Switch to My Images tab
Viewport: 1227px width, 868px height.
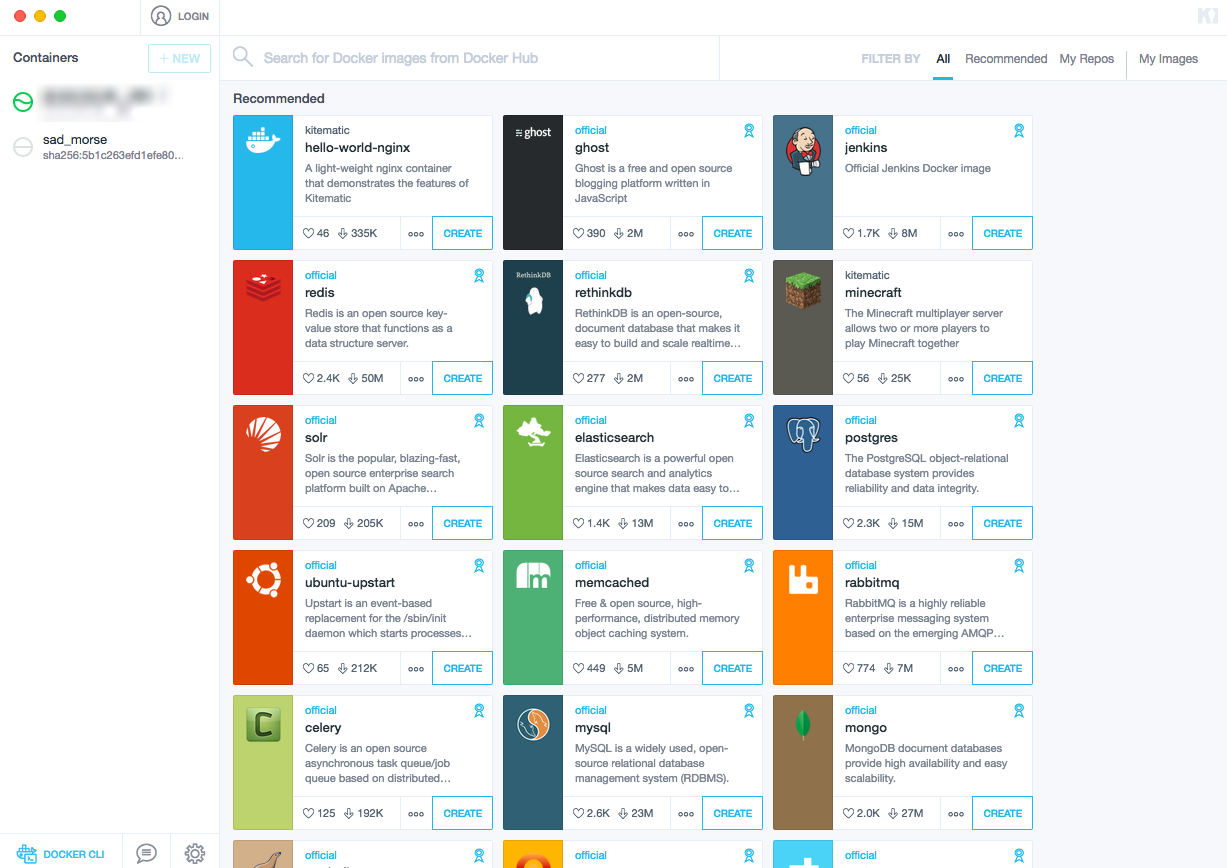1168,59
